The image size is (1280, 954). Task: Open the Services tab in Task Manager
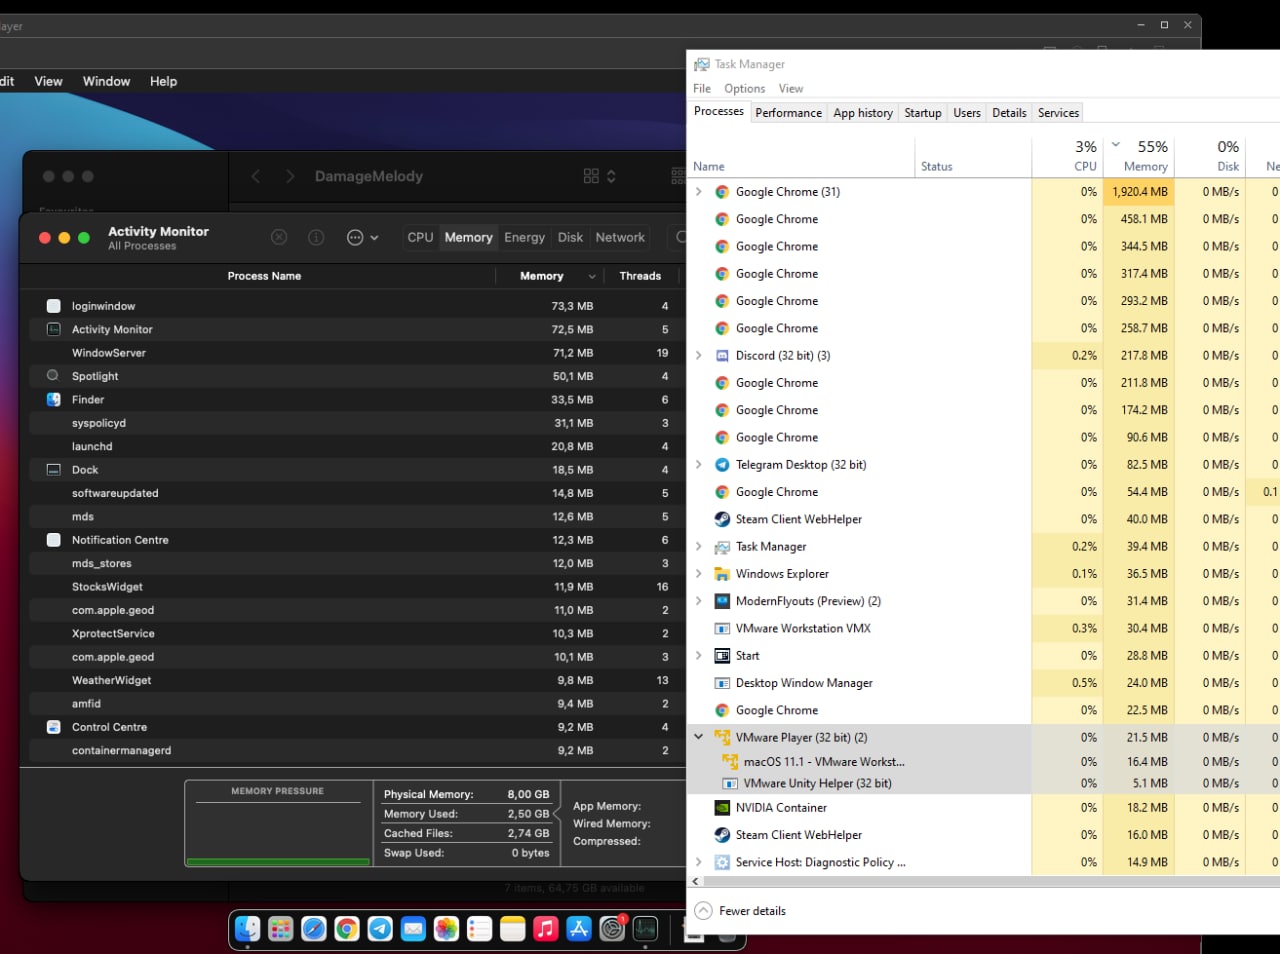point(1058,113)
